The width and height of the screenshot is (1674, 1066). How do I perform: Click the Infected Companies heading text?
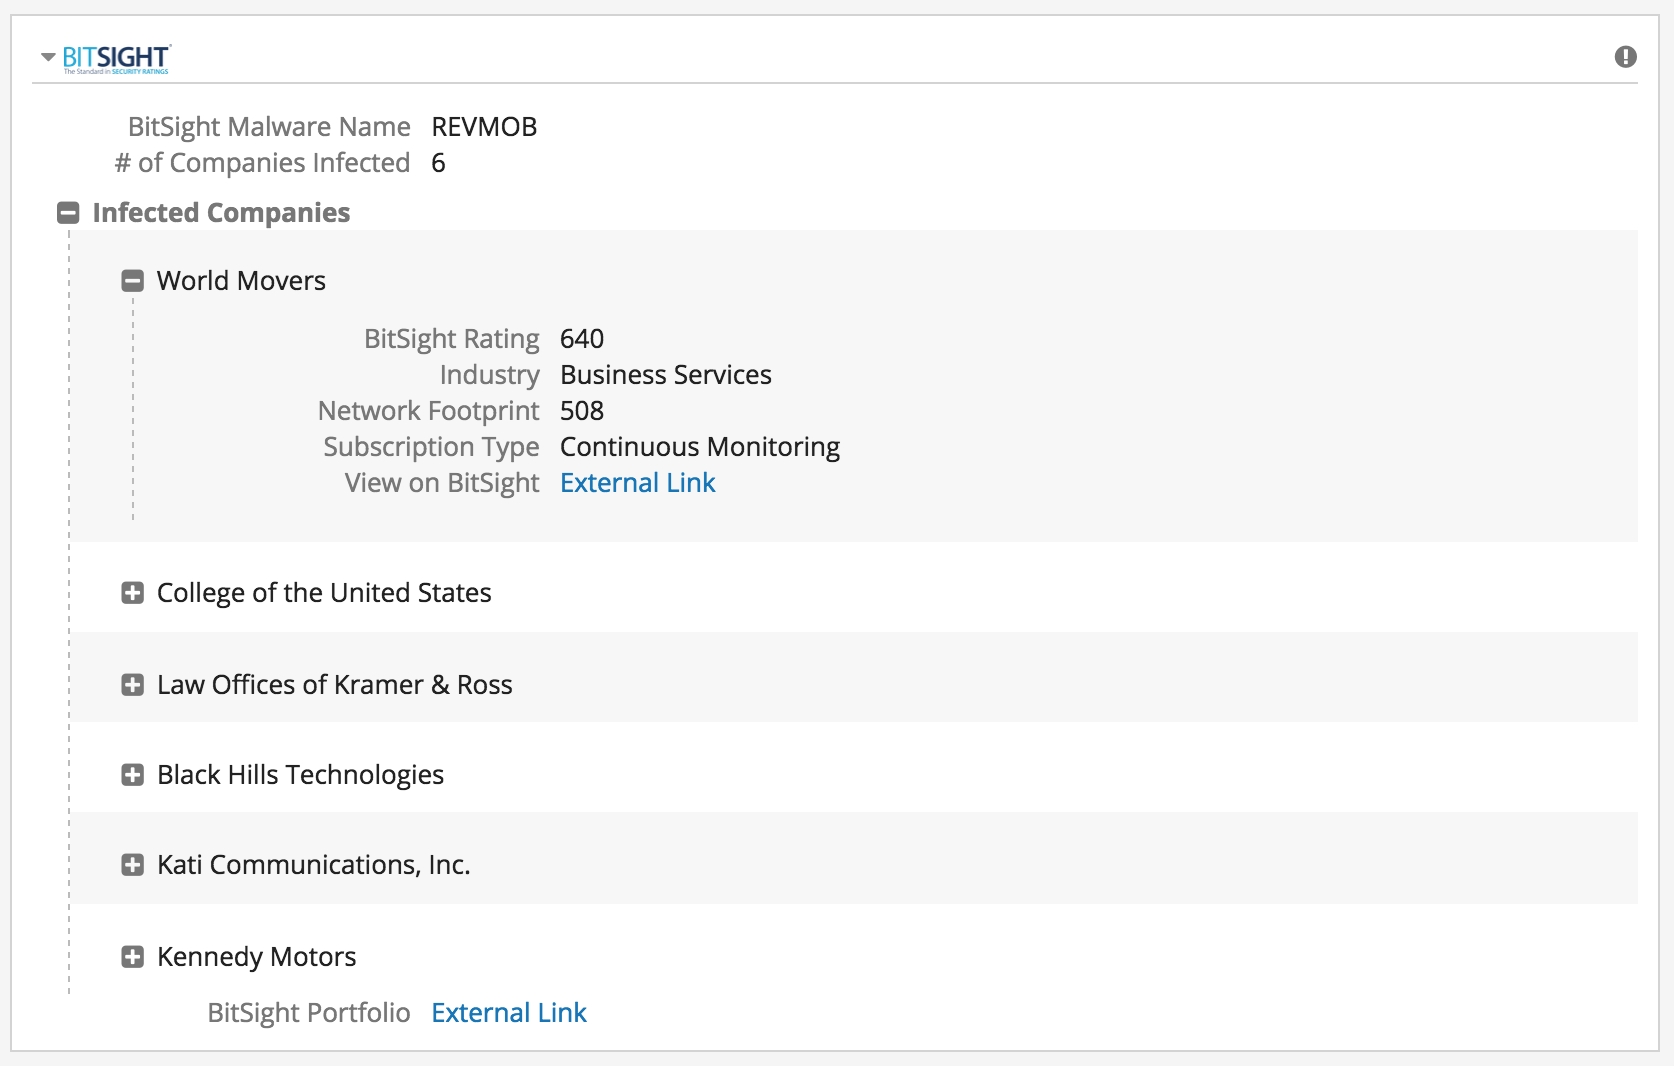[x=221, y=213]
